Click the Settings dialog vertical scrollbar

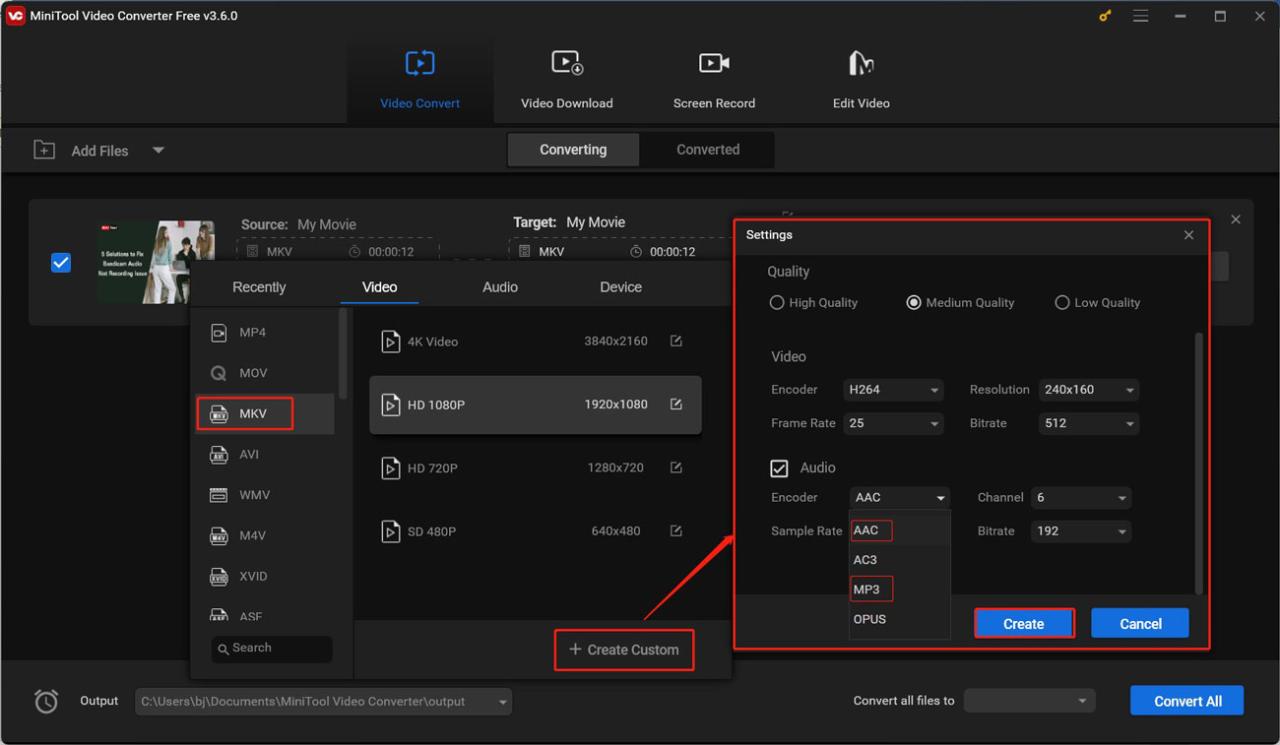click(x=1198, y=460)
